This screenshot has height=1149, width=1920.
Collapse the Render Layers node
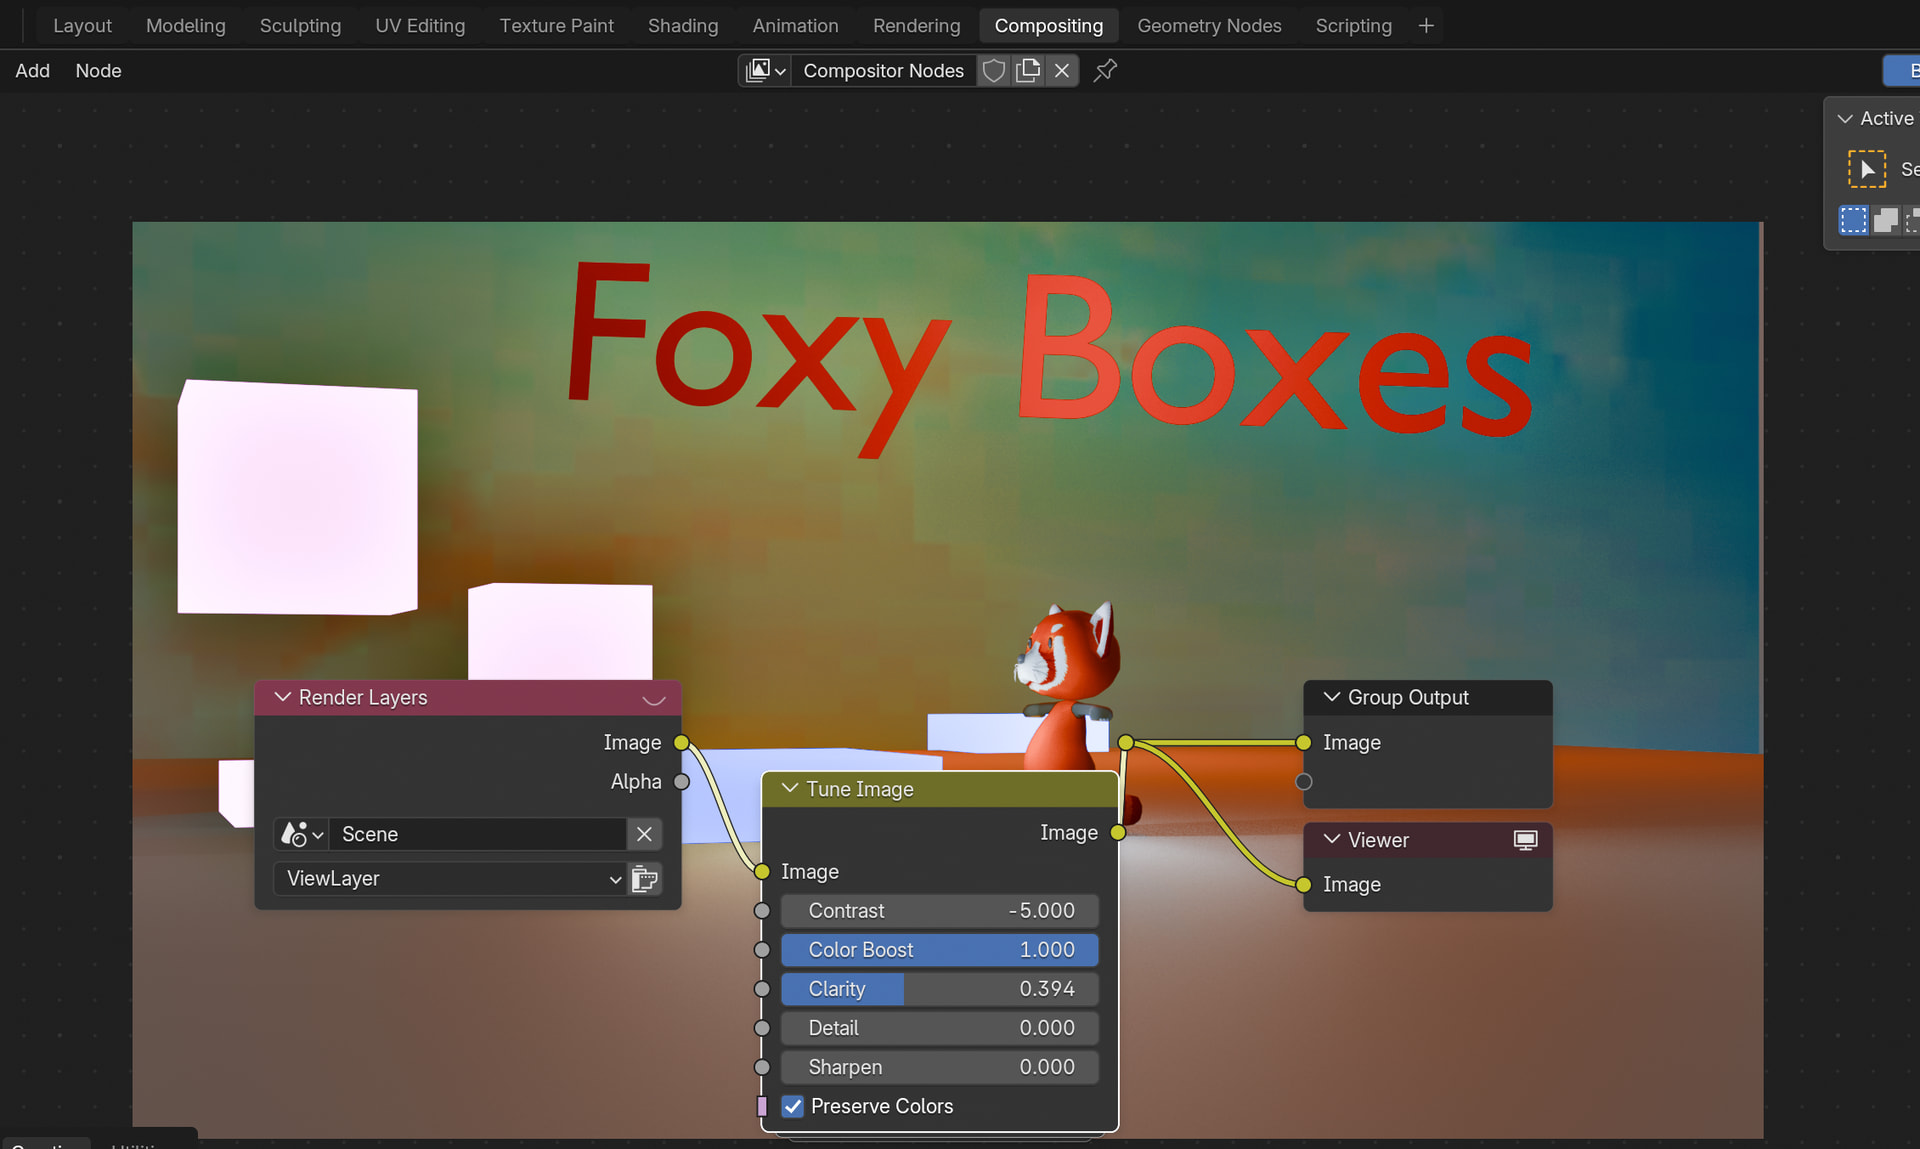(283, 697)
